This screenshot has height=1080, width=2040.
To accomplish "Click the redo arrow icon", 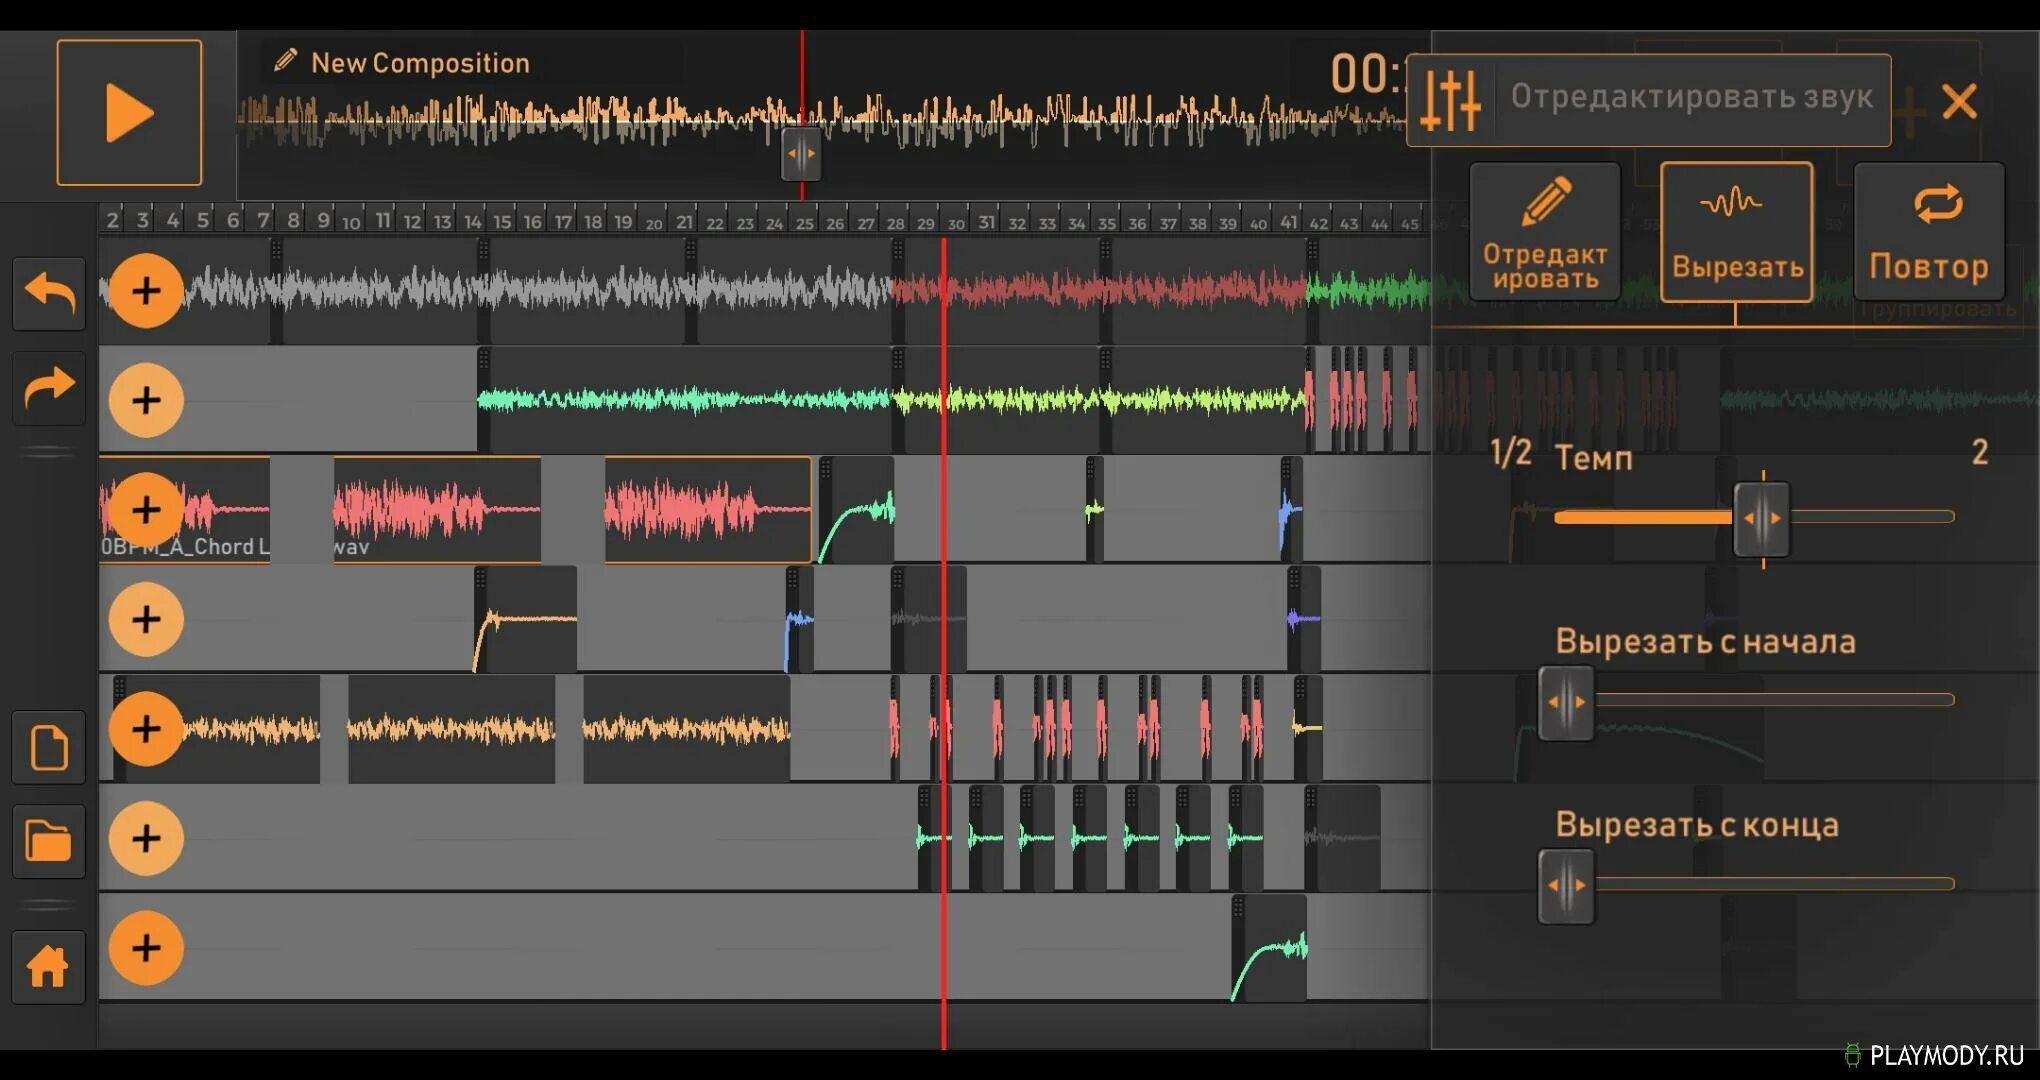I will 49,389.
